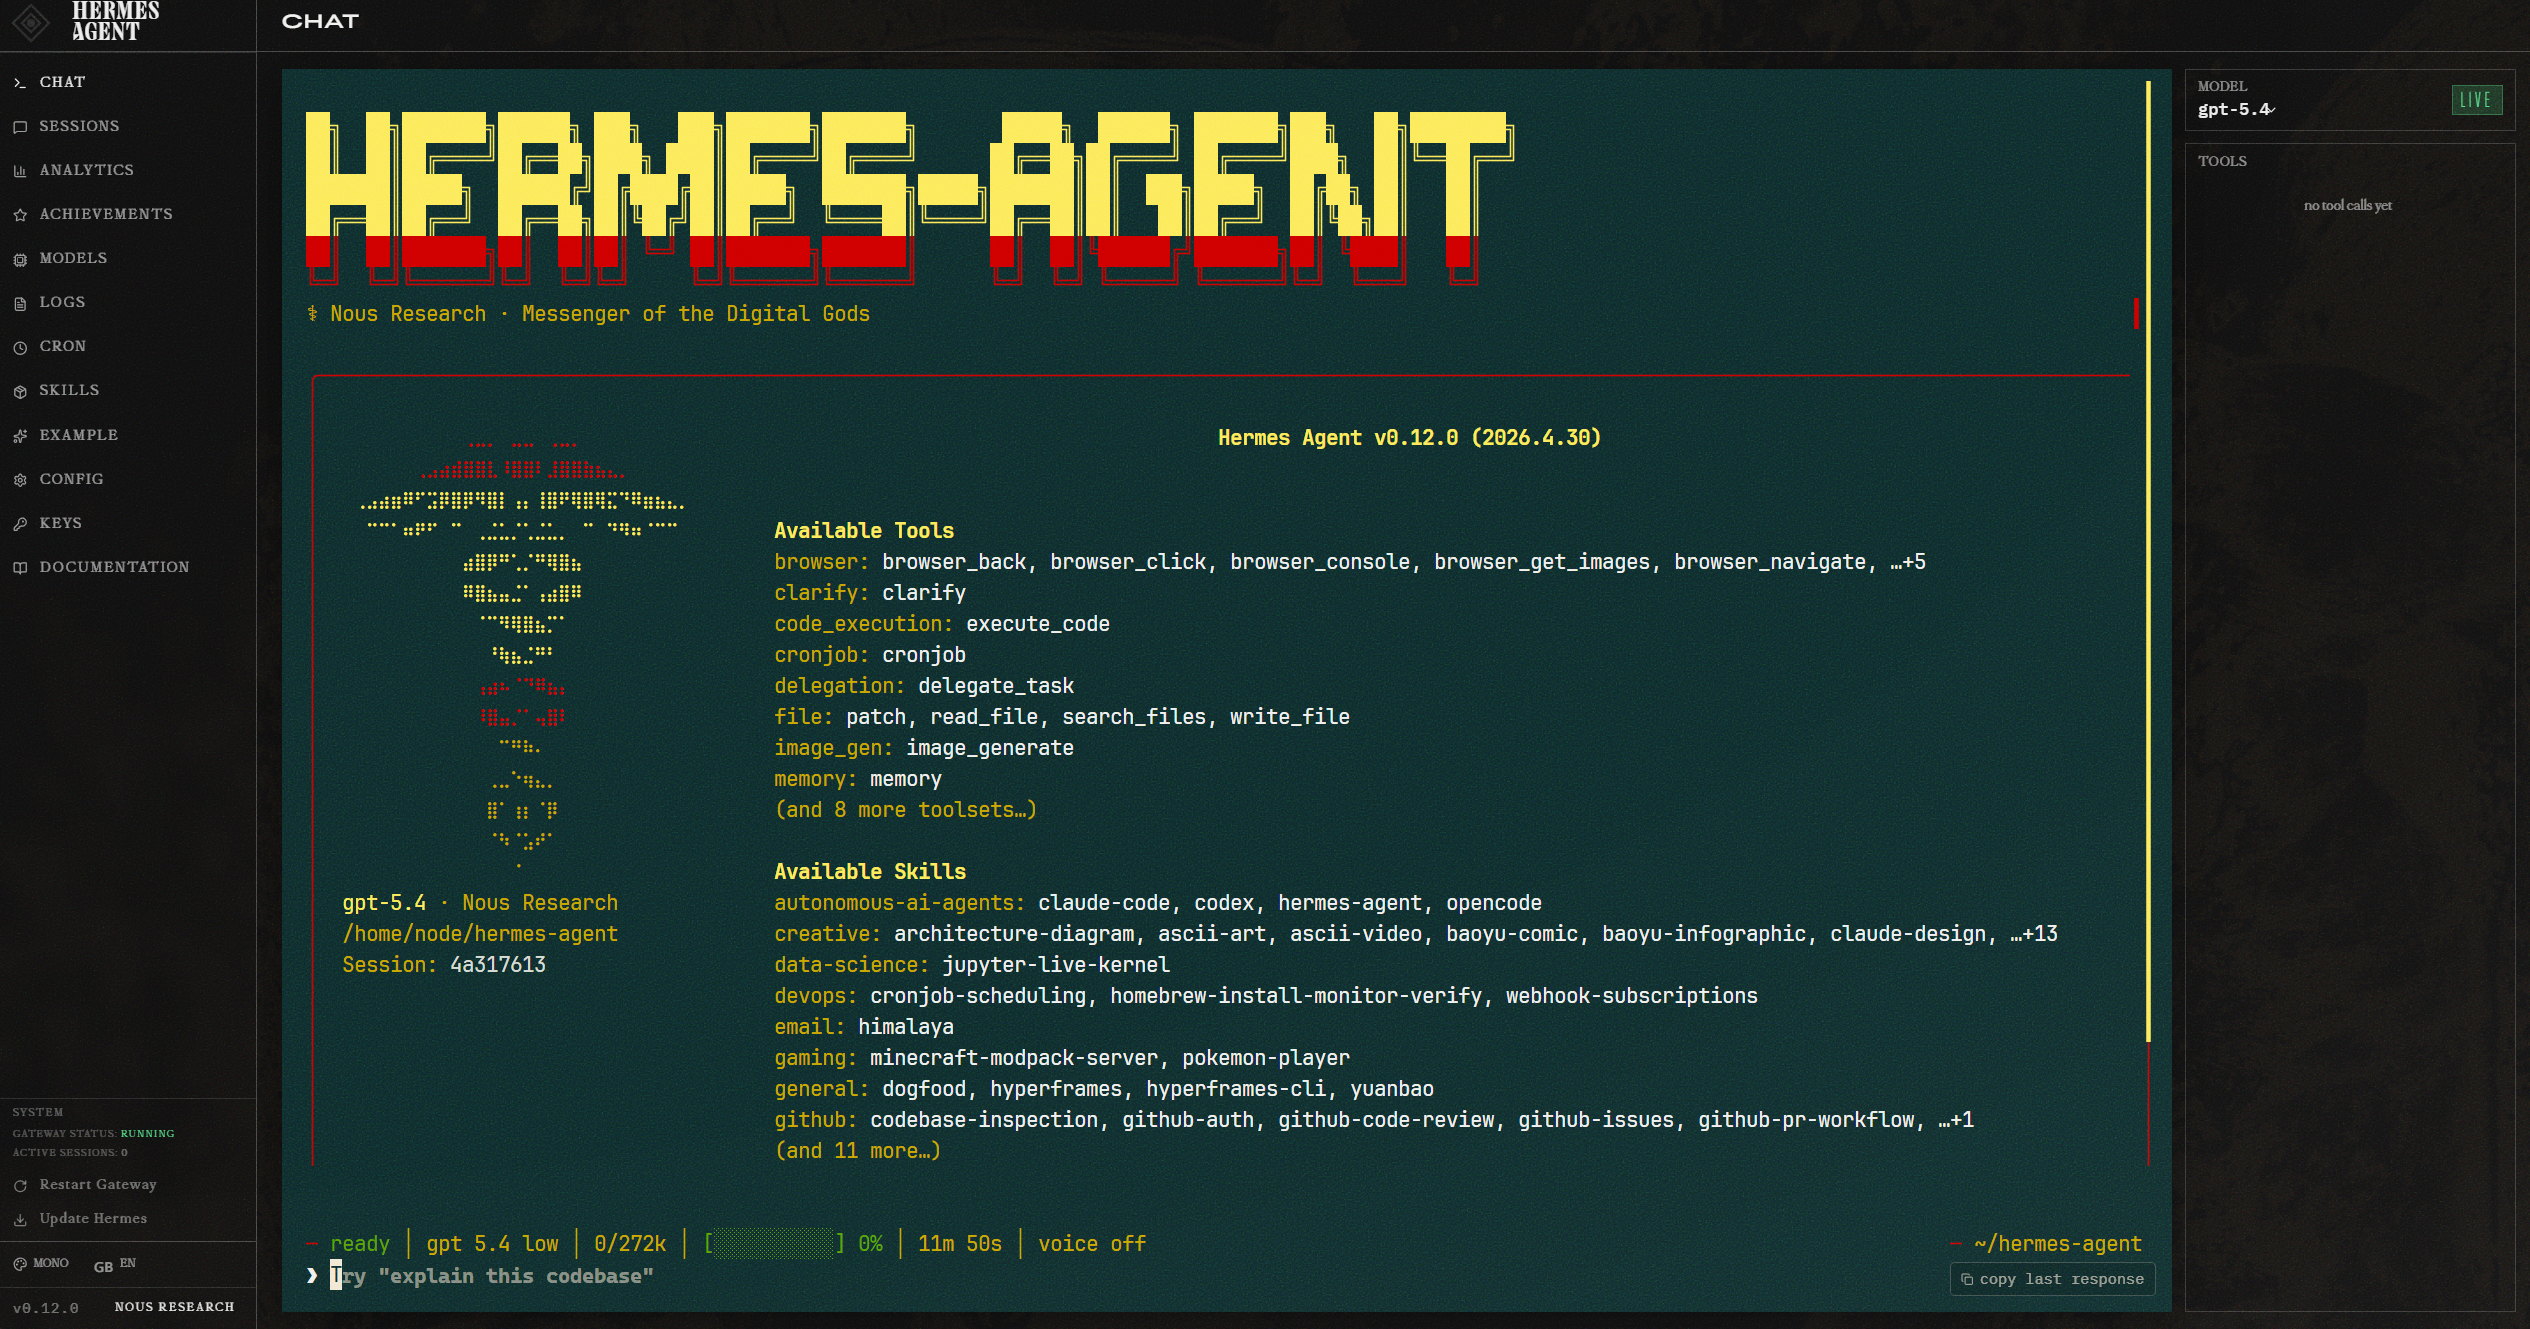Open Achievements via its star icon
The height and width of the screenshot is (1329, 2530).
click(x=20, y=215)
